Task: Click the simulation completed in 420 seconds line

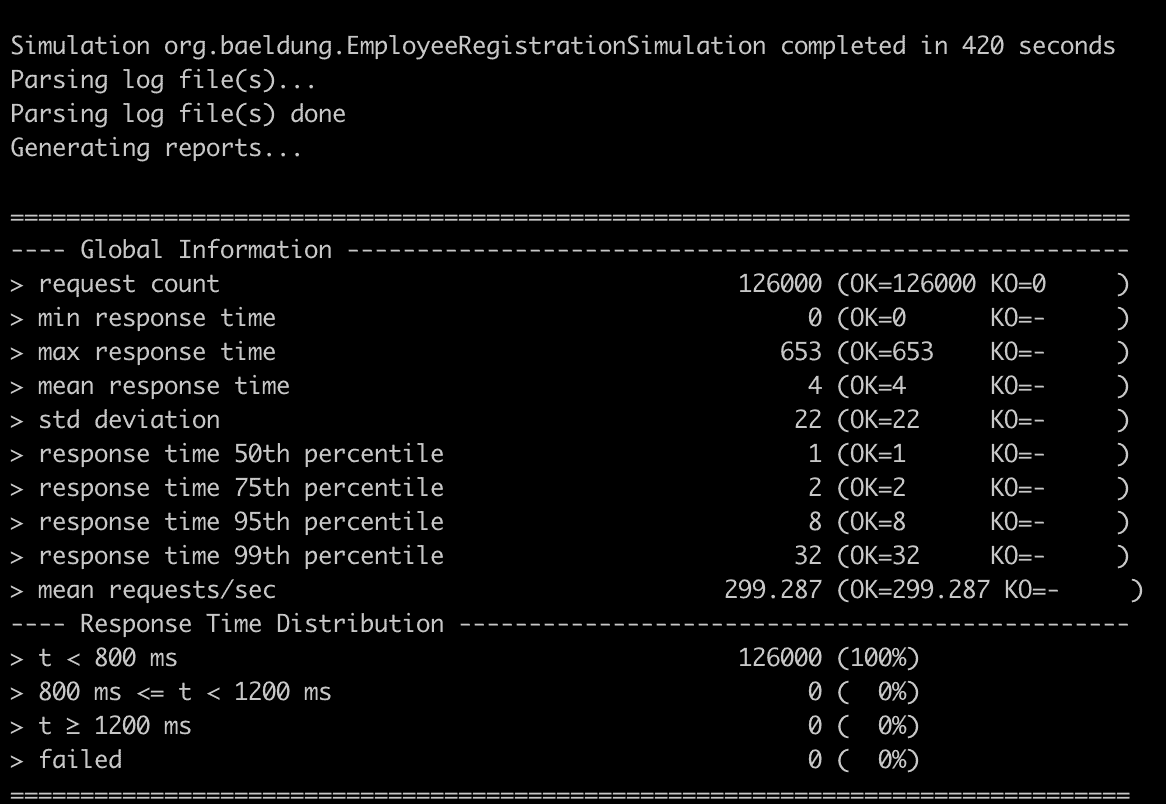Action: pos(563,46)
